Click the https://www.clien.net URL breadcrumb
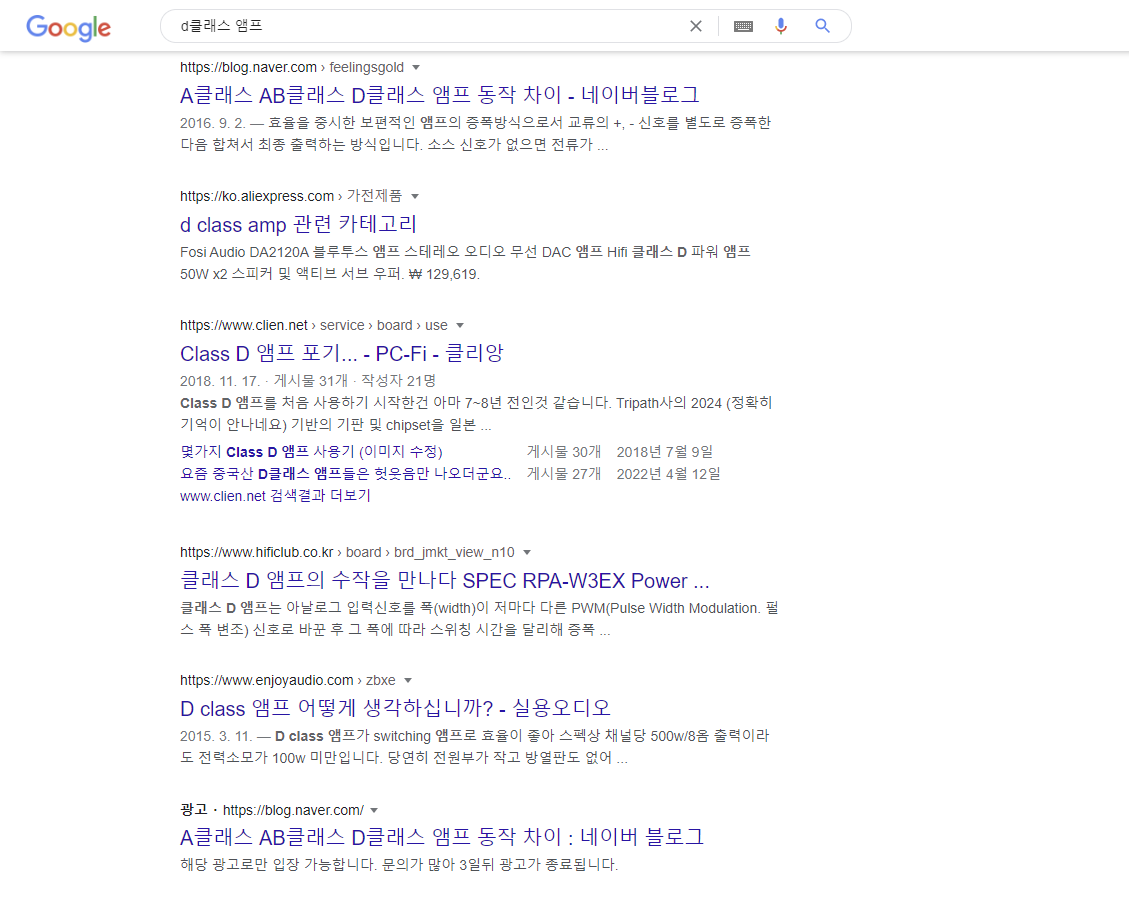 (314, 325)
